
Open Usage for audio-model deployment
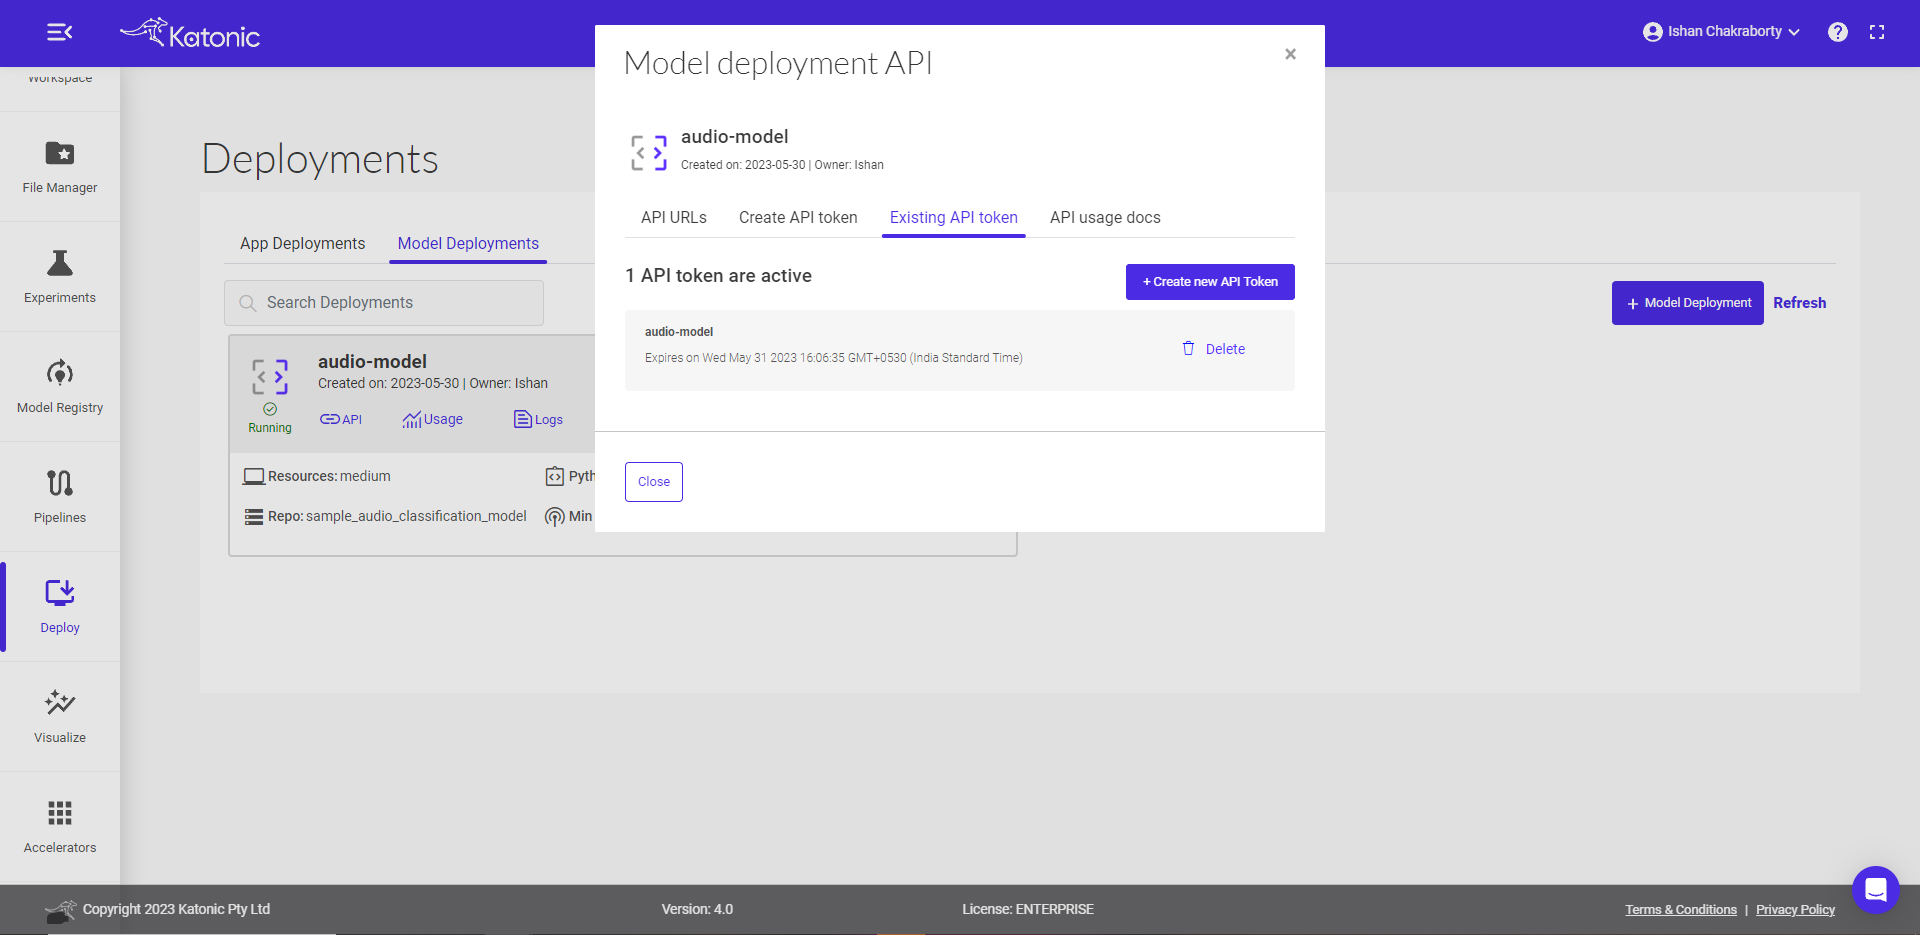pyautogui.click(x=432, y=419)
